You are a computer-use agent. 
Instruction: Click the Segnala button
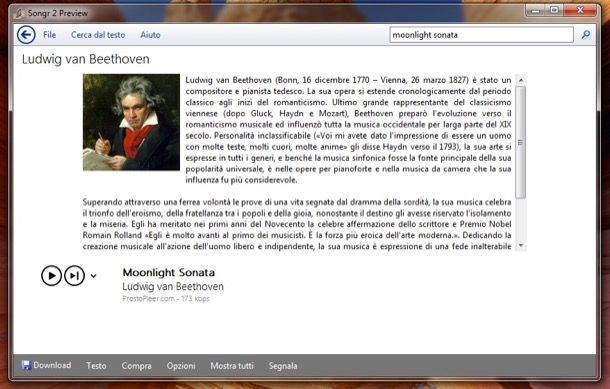pyautogui.click(x=283, y=366)
